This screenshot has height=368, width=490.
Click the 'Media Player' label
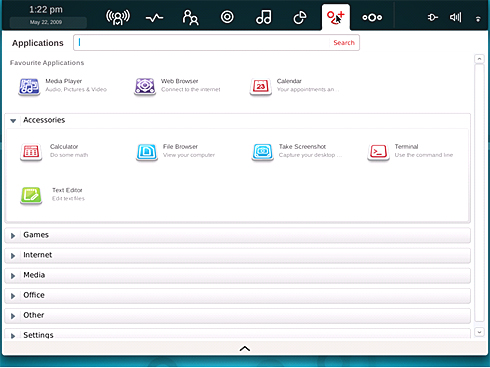point(64,81)
